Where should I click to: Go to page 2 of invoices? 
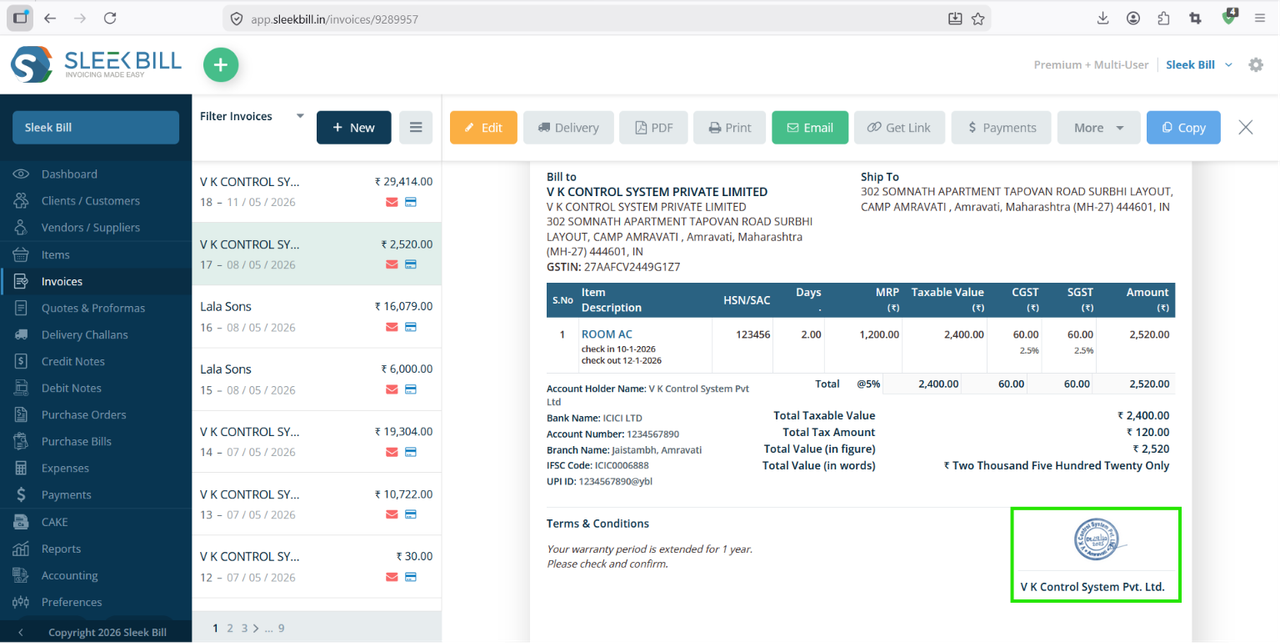coord(230,628)
